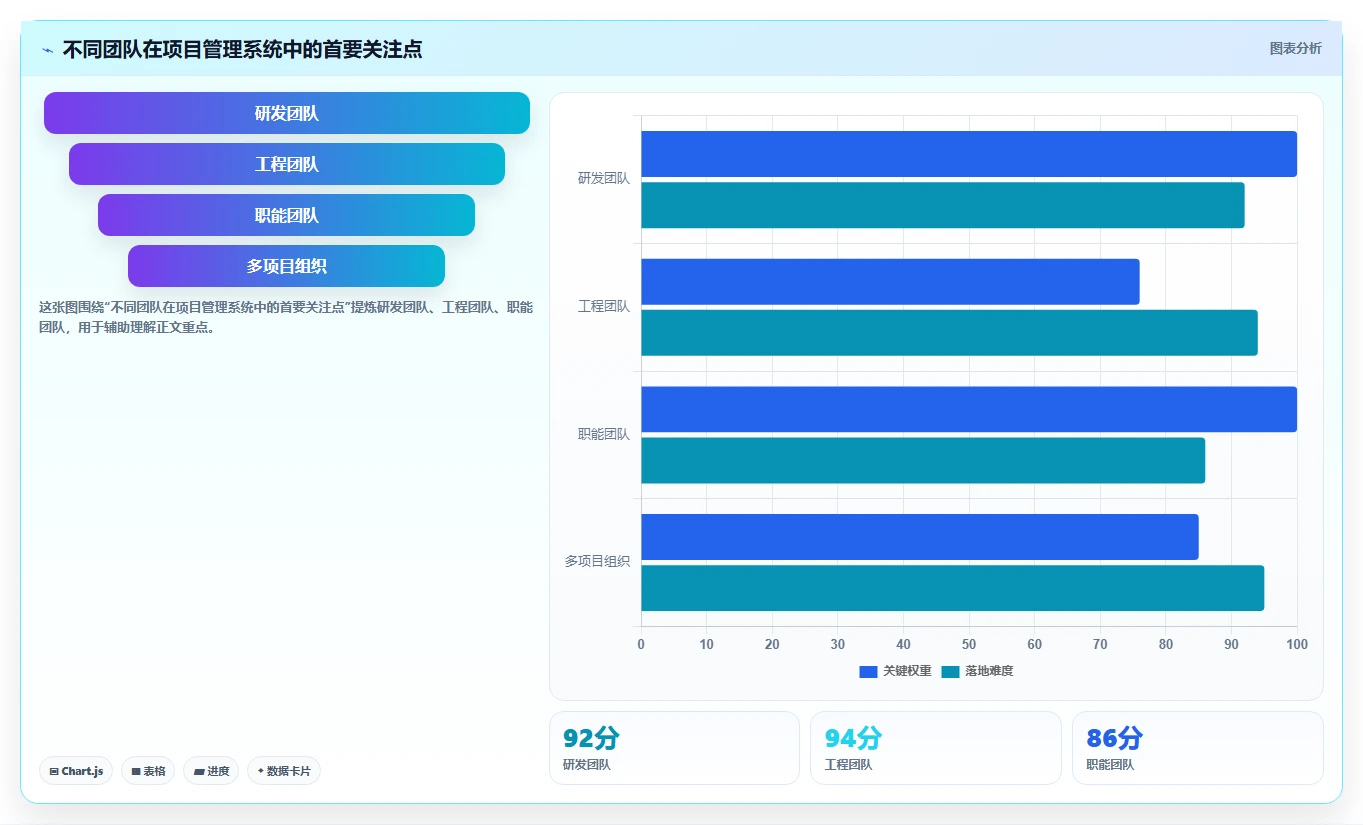Select the 多项目组织 funnel bar
Image resolution: width=1363 pixels, height=825 pixels.
(286, 266)
